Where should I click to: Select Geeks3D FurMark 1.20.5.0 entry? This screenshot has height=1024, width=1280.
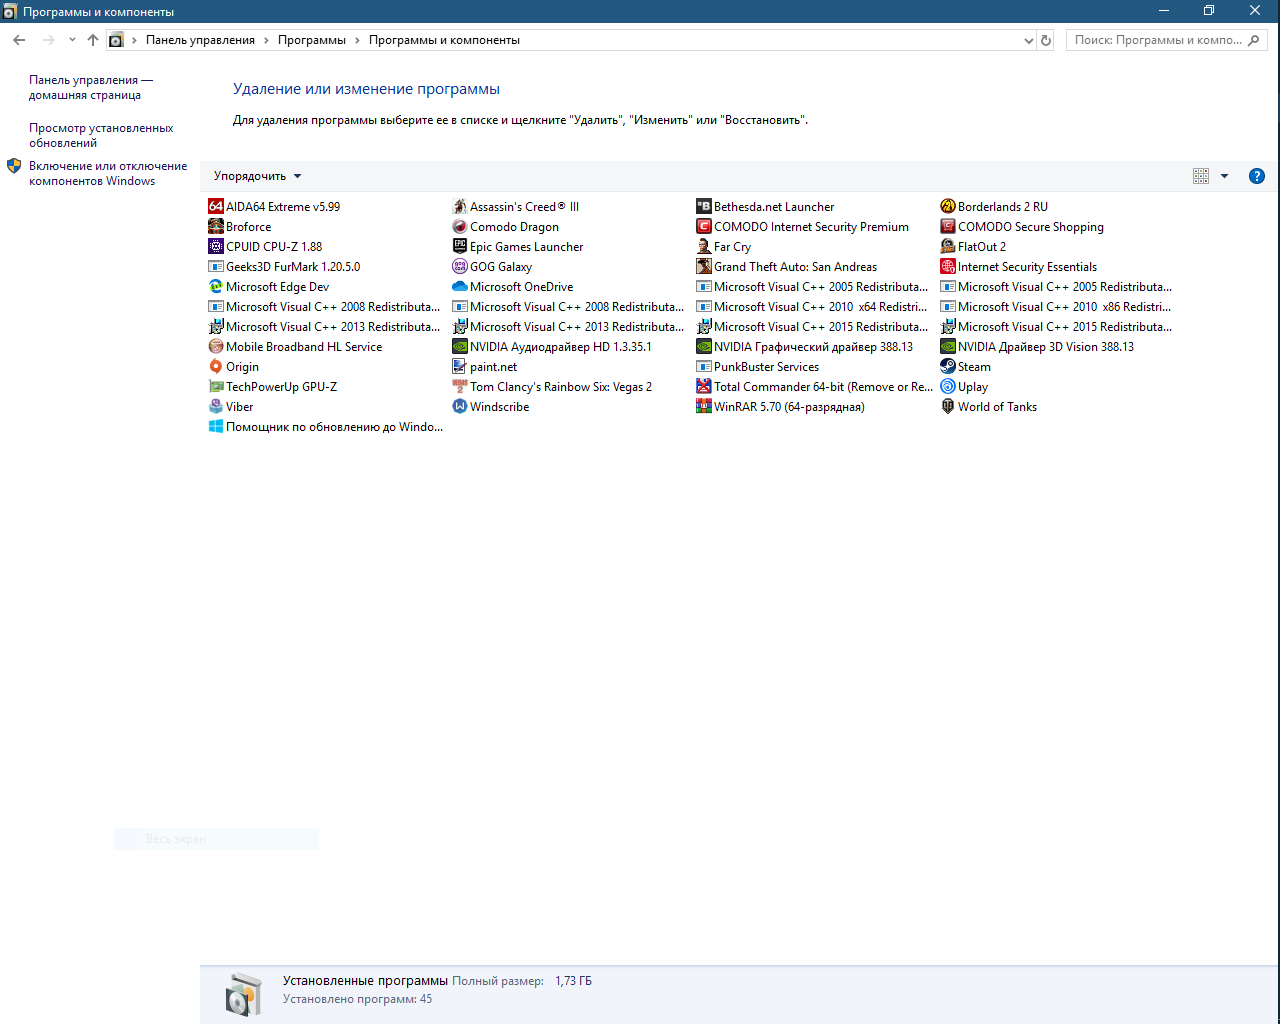coord(284,267)
